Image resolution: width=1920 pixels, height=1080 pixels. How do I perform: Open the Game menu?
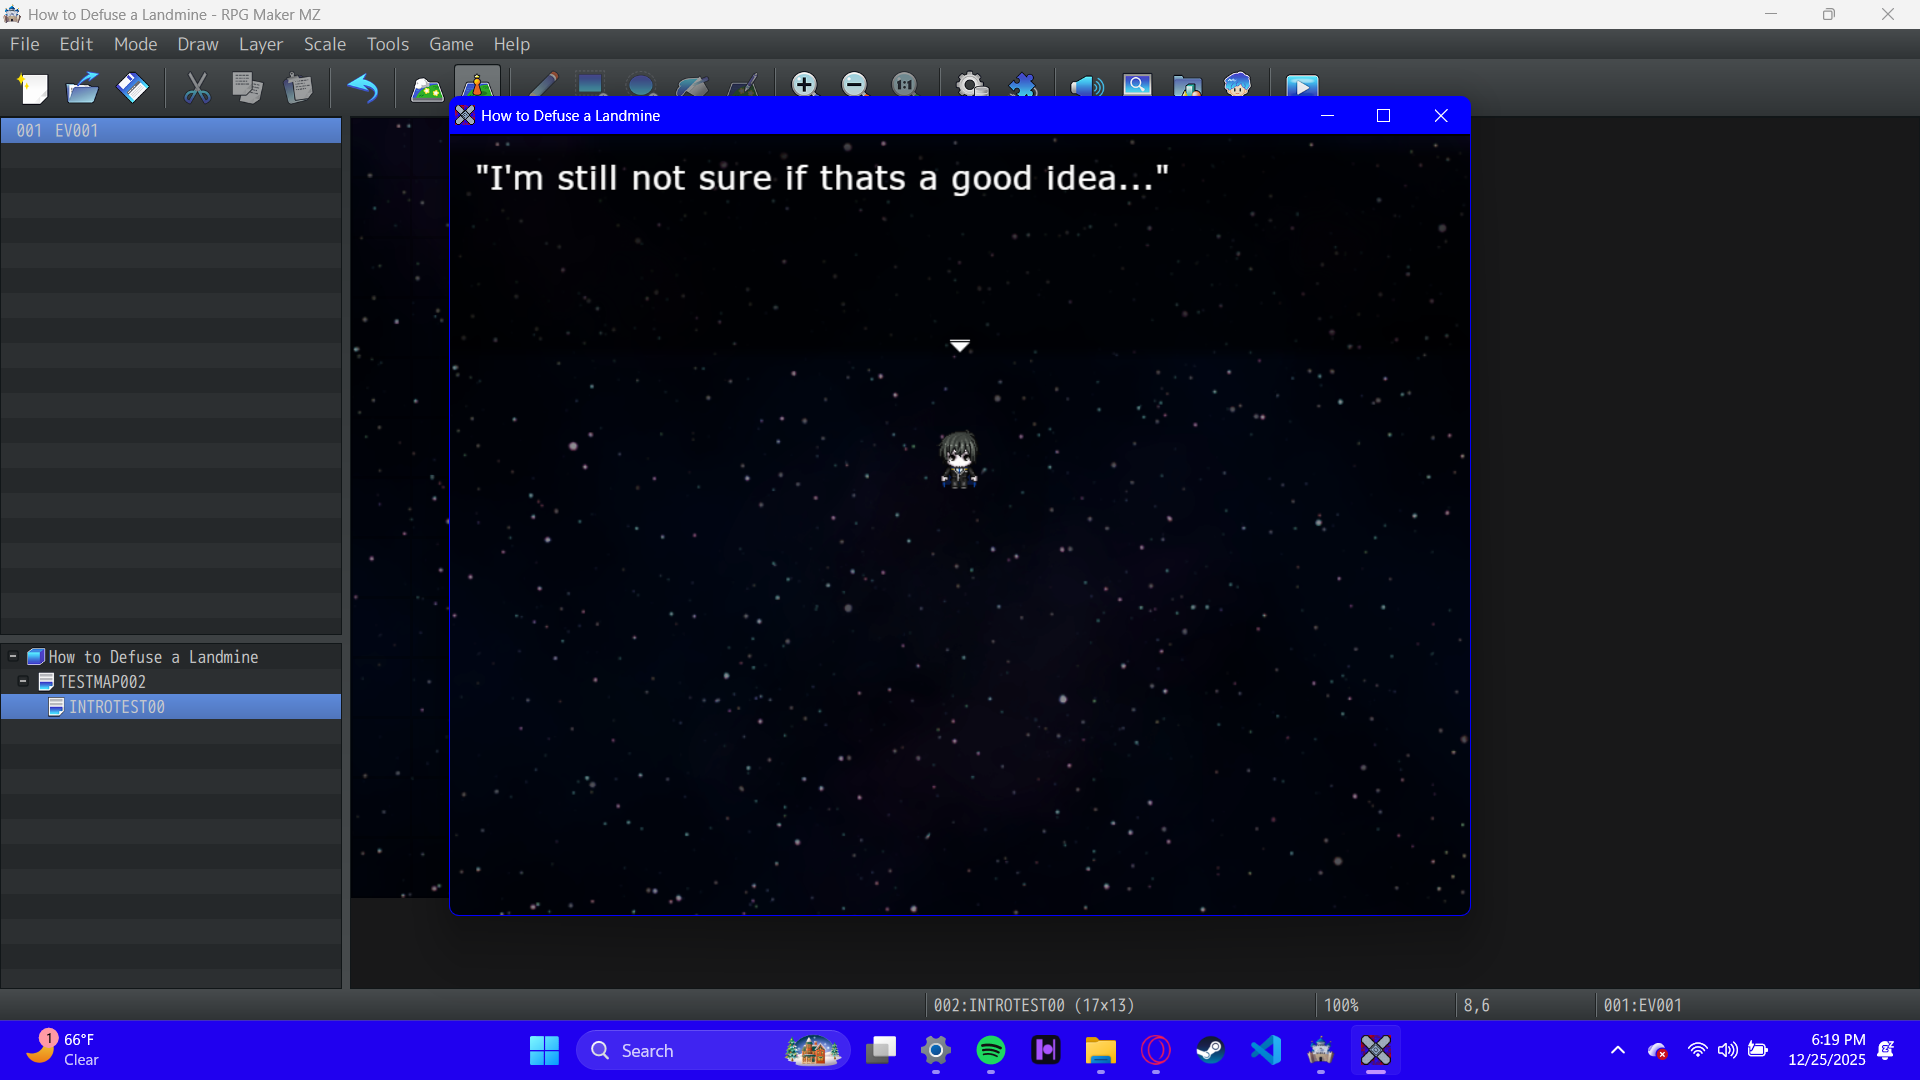tap(451, 44)
